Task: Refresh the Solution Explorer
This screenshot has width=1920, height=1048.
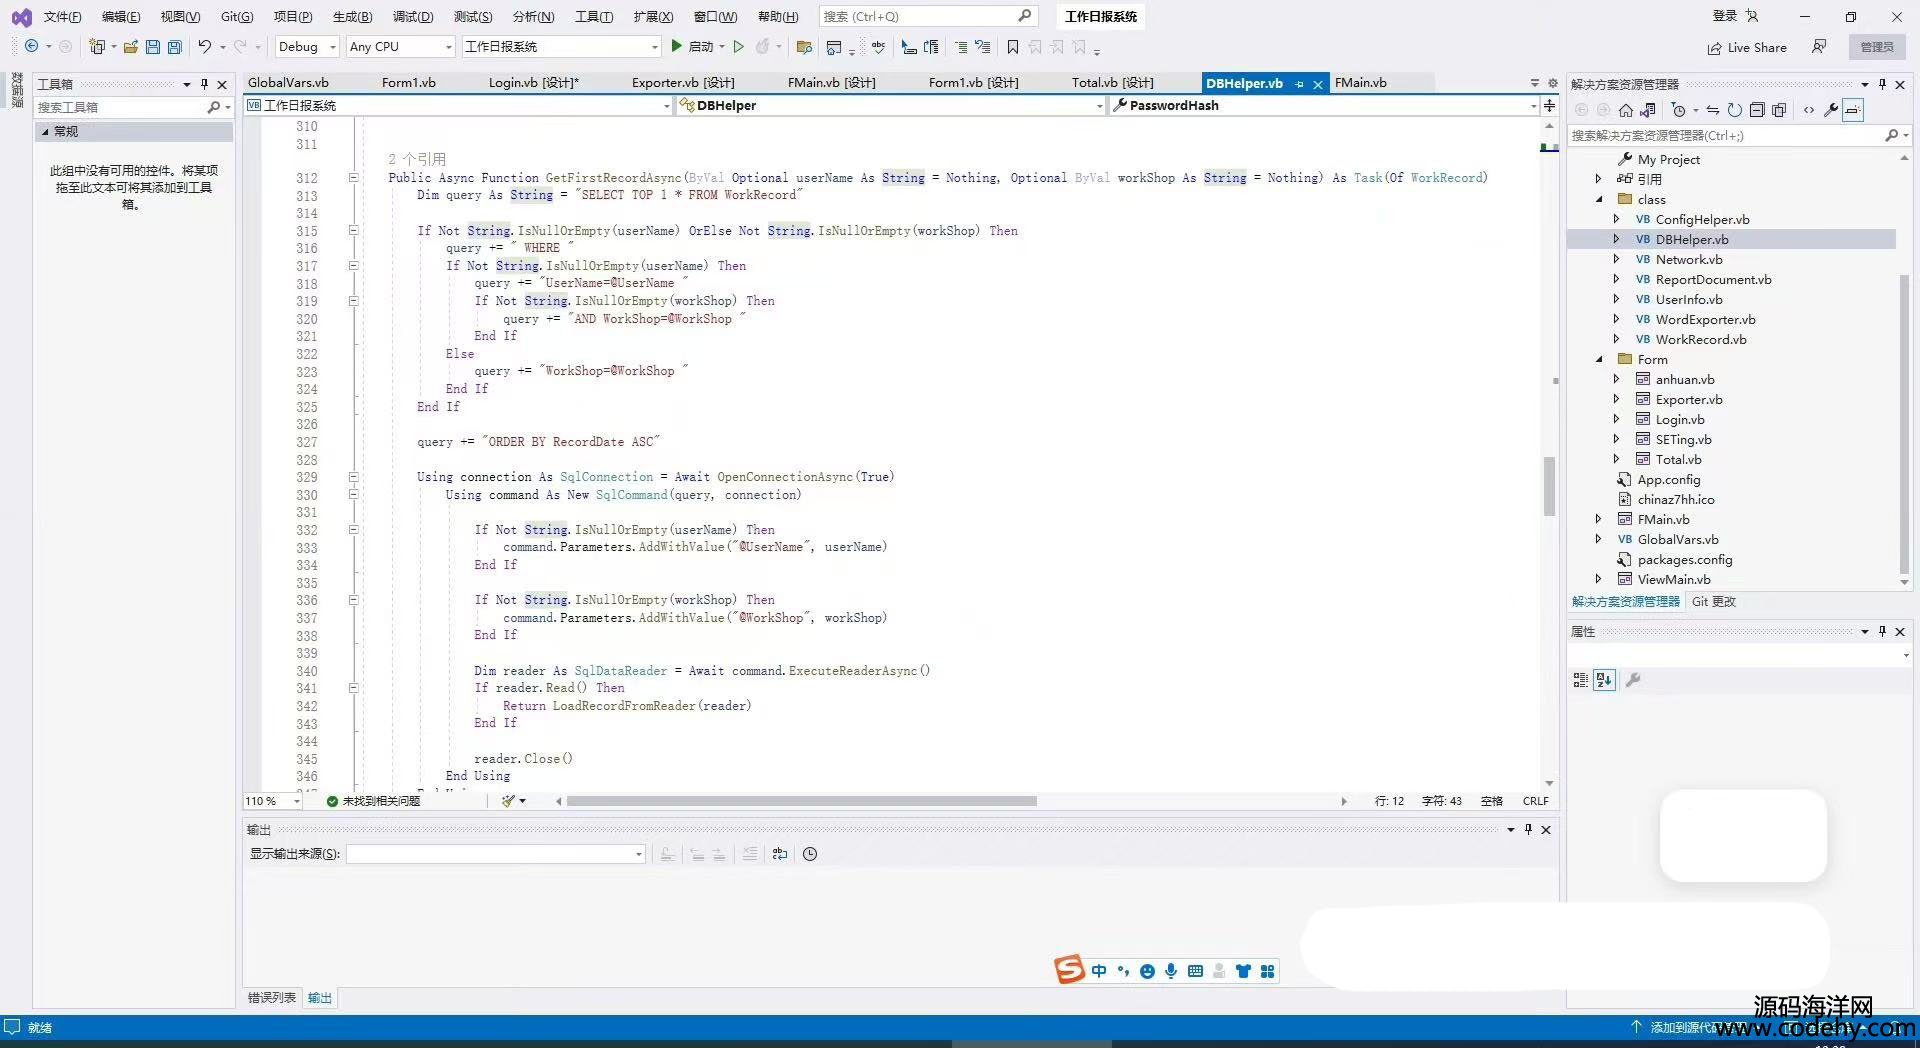Action: coord(1735,110)
